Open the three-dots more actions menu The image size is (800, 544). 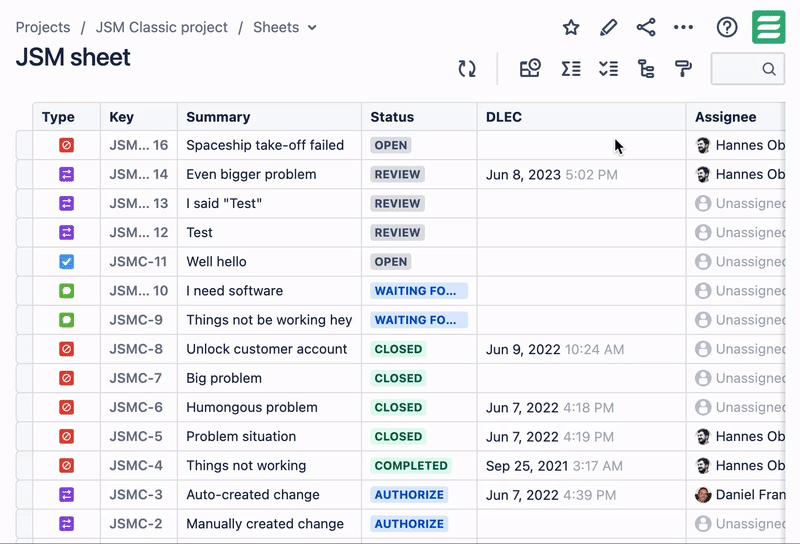pyautogui.click(x=683, y=28)
